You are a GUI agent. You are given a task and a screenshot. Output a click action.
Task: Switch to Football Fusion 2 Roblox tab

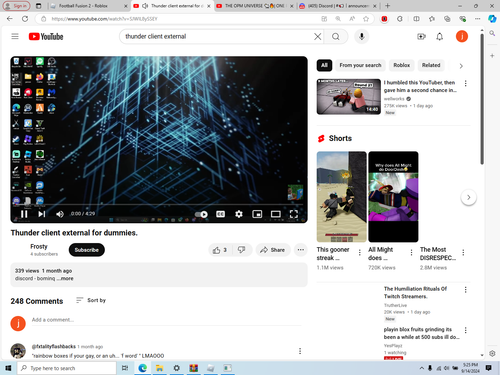tap(89, 6)
